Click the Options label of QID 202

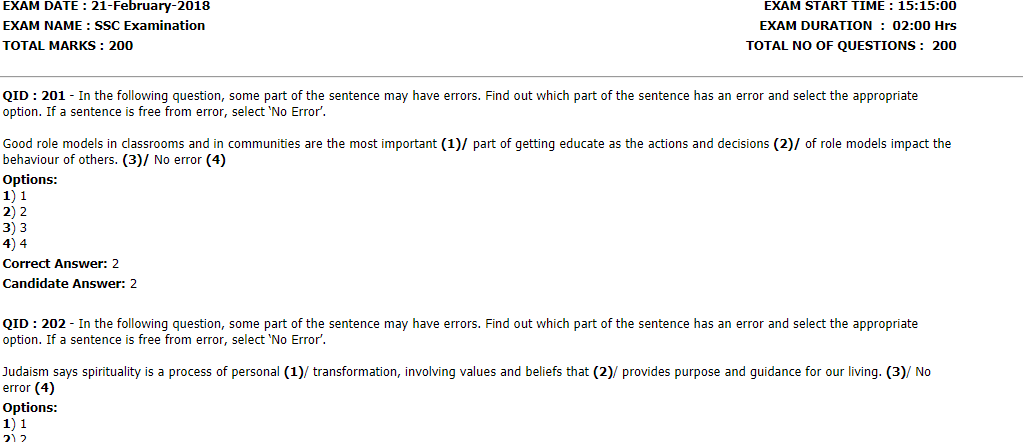pos(30,408)
